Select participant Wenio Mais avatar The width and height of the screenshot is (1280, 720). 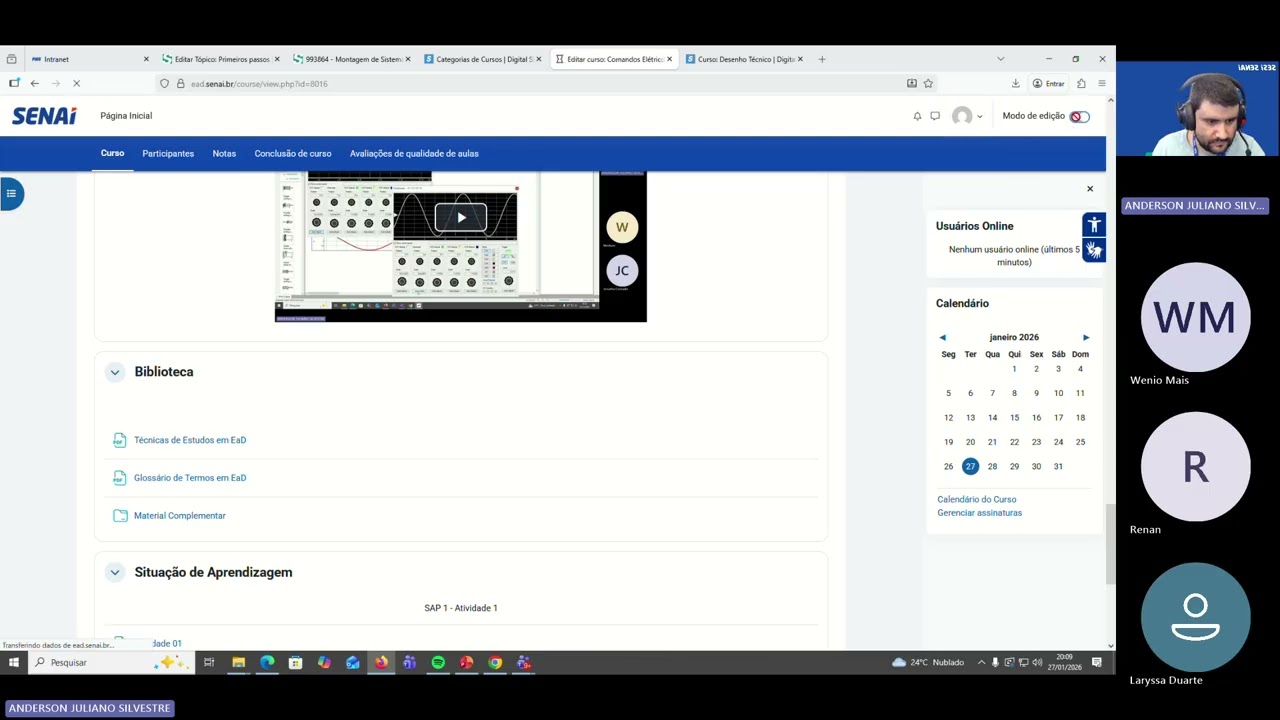click(x=1195, y=317)
